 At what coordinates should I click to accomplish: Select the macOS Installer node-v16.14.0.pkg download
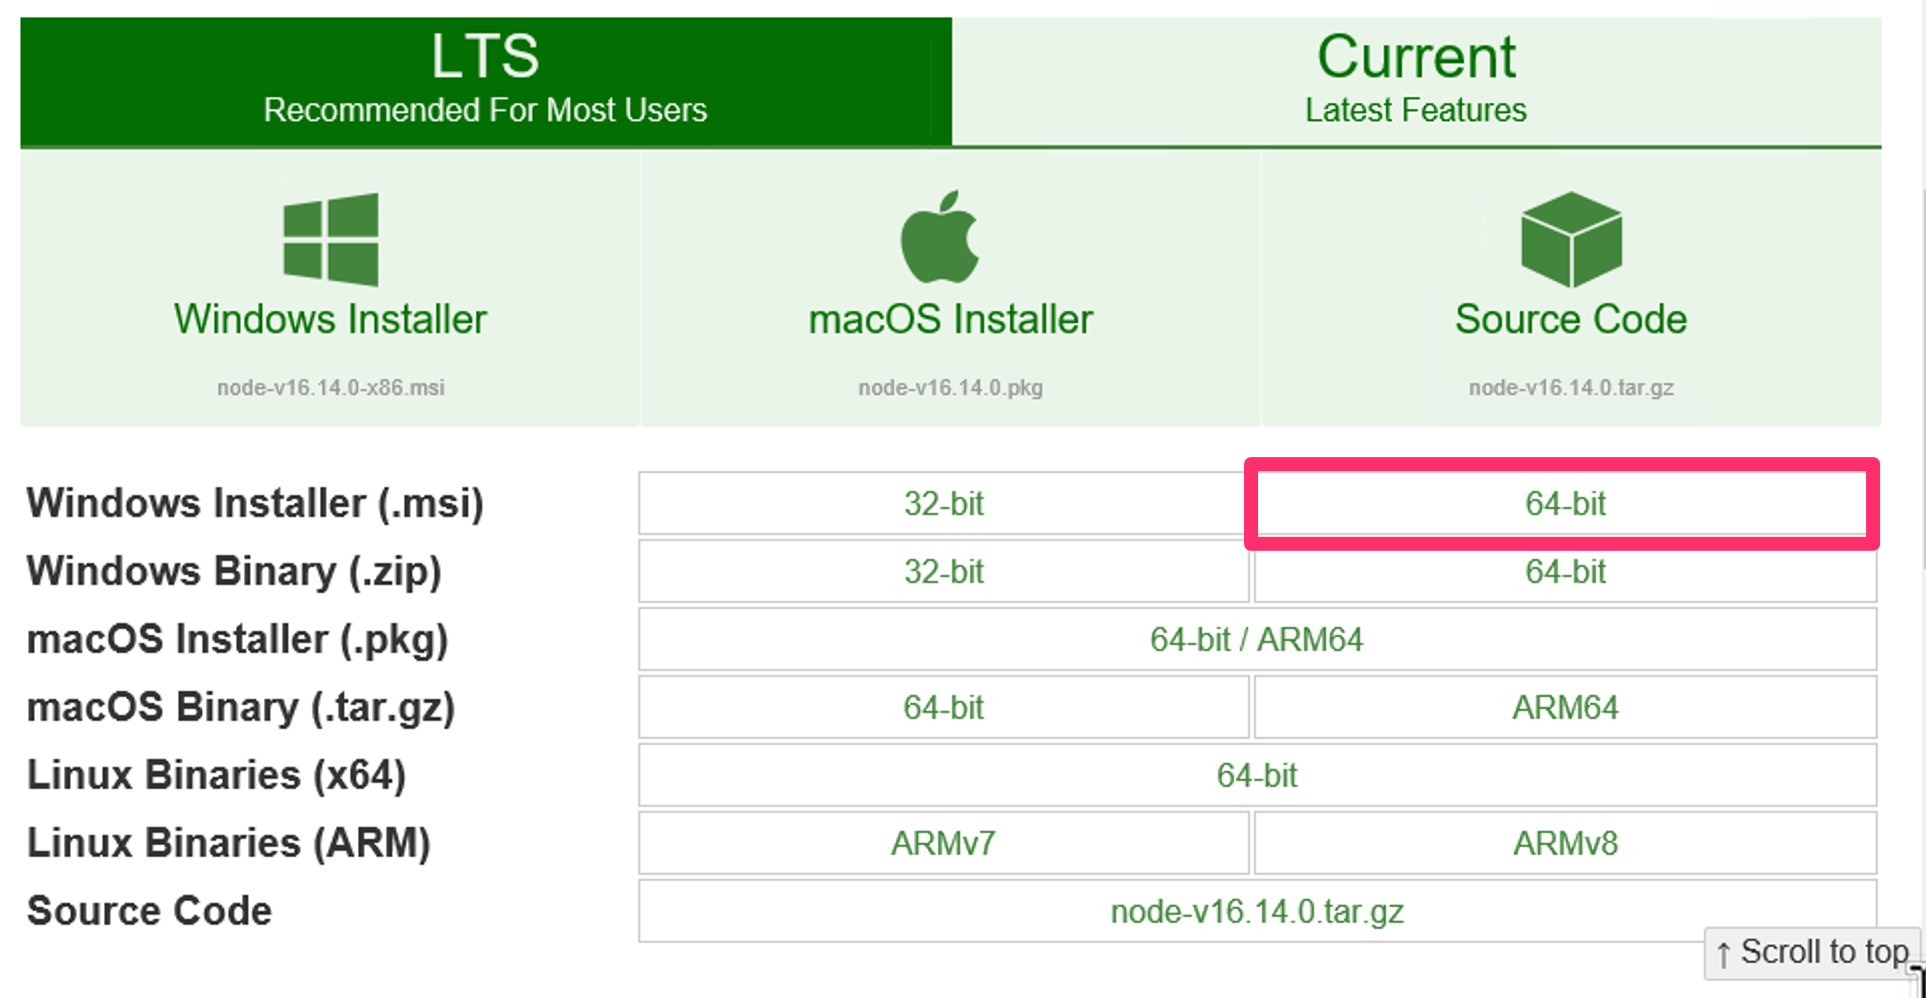950,388
